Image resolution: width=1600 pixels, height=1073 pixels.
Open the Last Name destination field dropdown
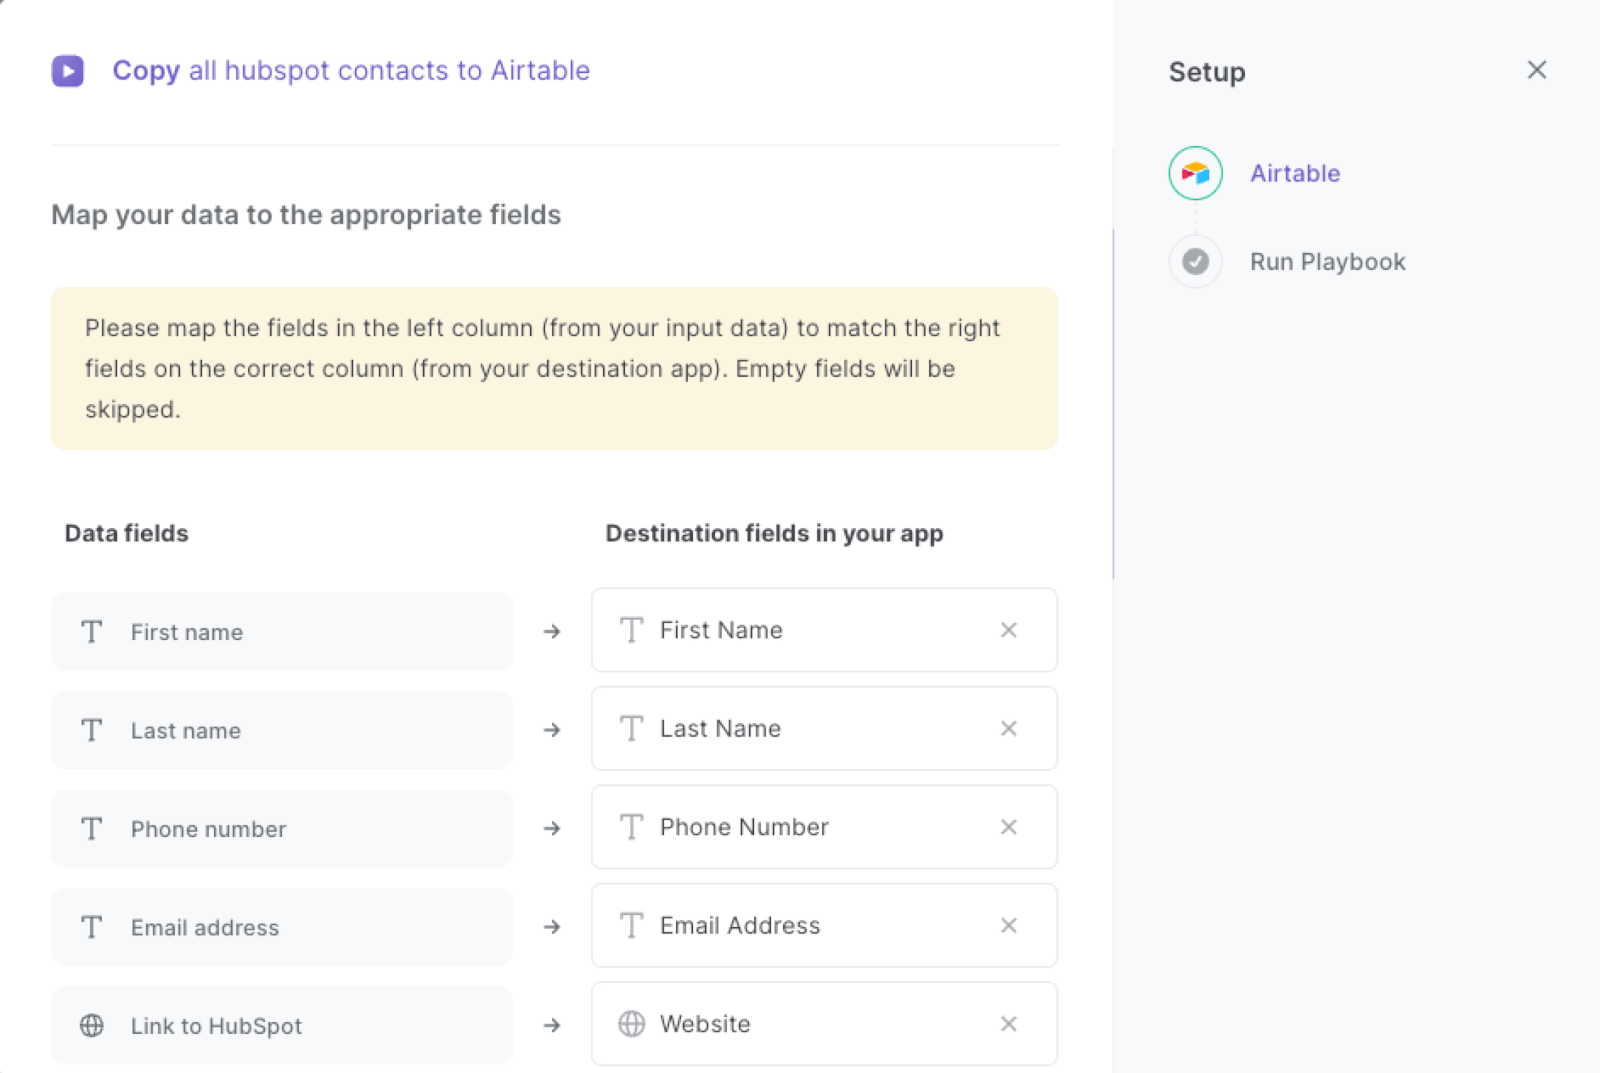[x=824, y=728]
